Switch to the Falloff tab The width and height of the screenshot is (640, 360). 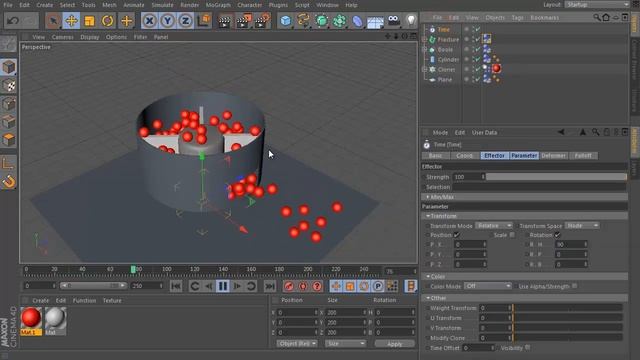583,156
